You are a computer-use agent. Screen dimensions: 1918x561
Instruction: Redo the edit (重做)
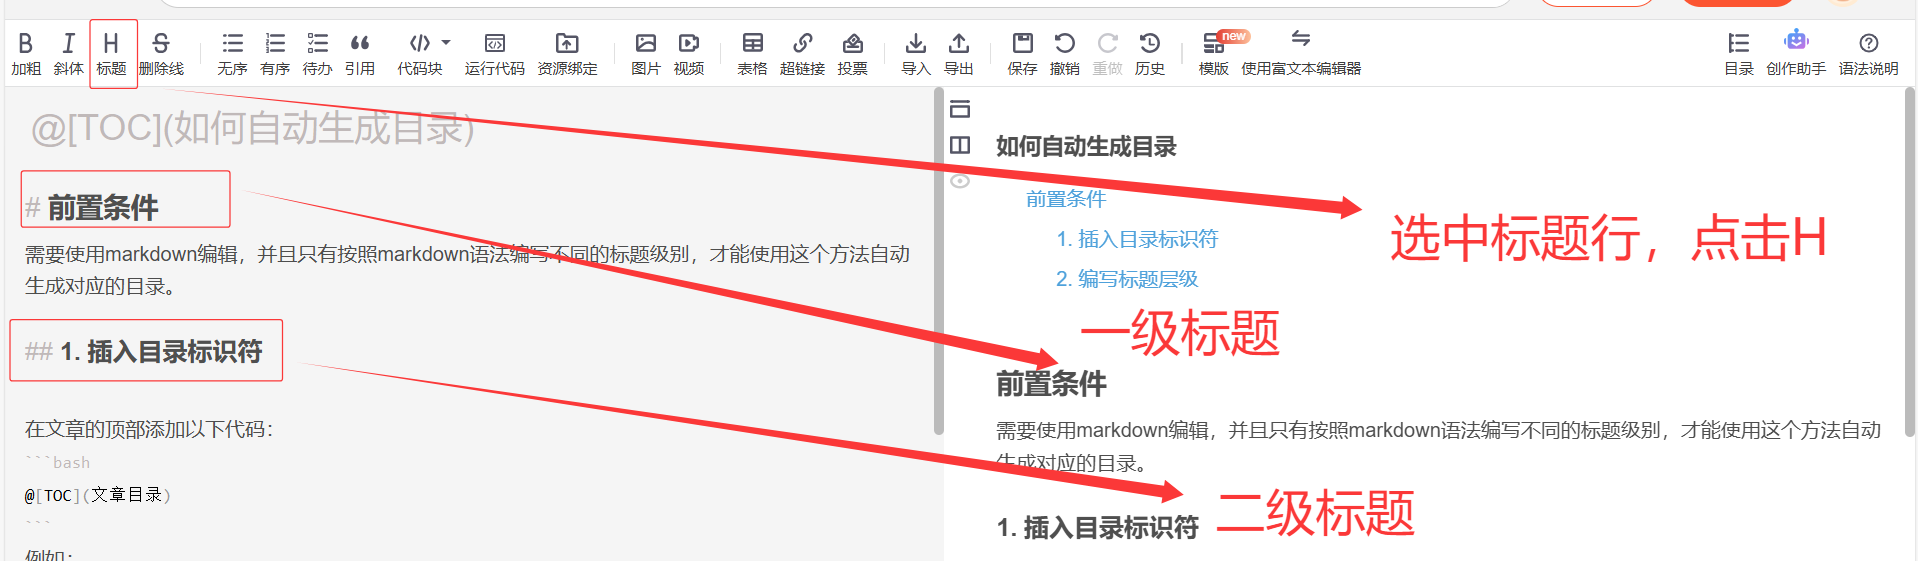(1107, 54)
